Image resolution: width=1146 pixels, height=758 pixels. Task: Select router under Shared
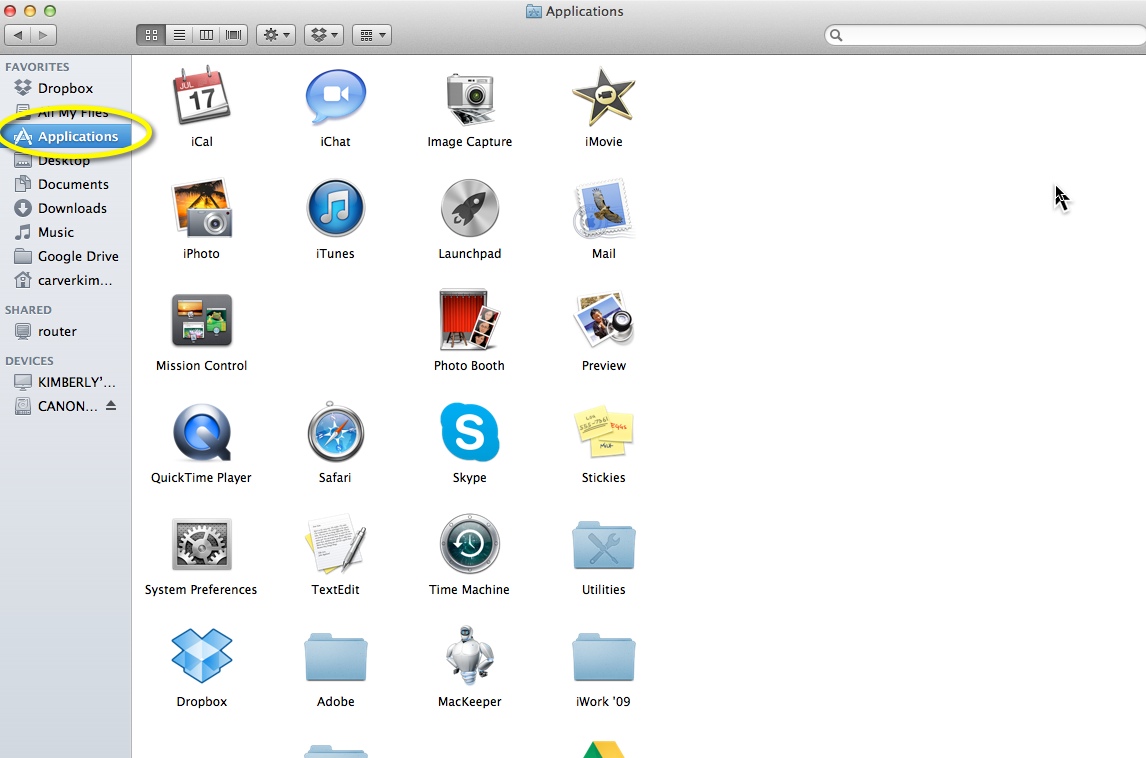coord(66,332)
